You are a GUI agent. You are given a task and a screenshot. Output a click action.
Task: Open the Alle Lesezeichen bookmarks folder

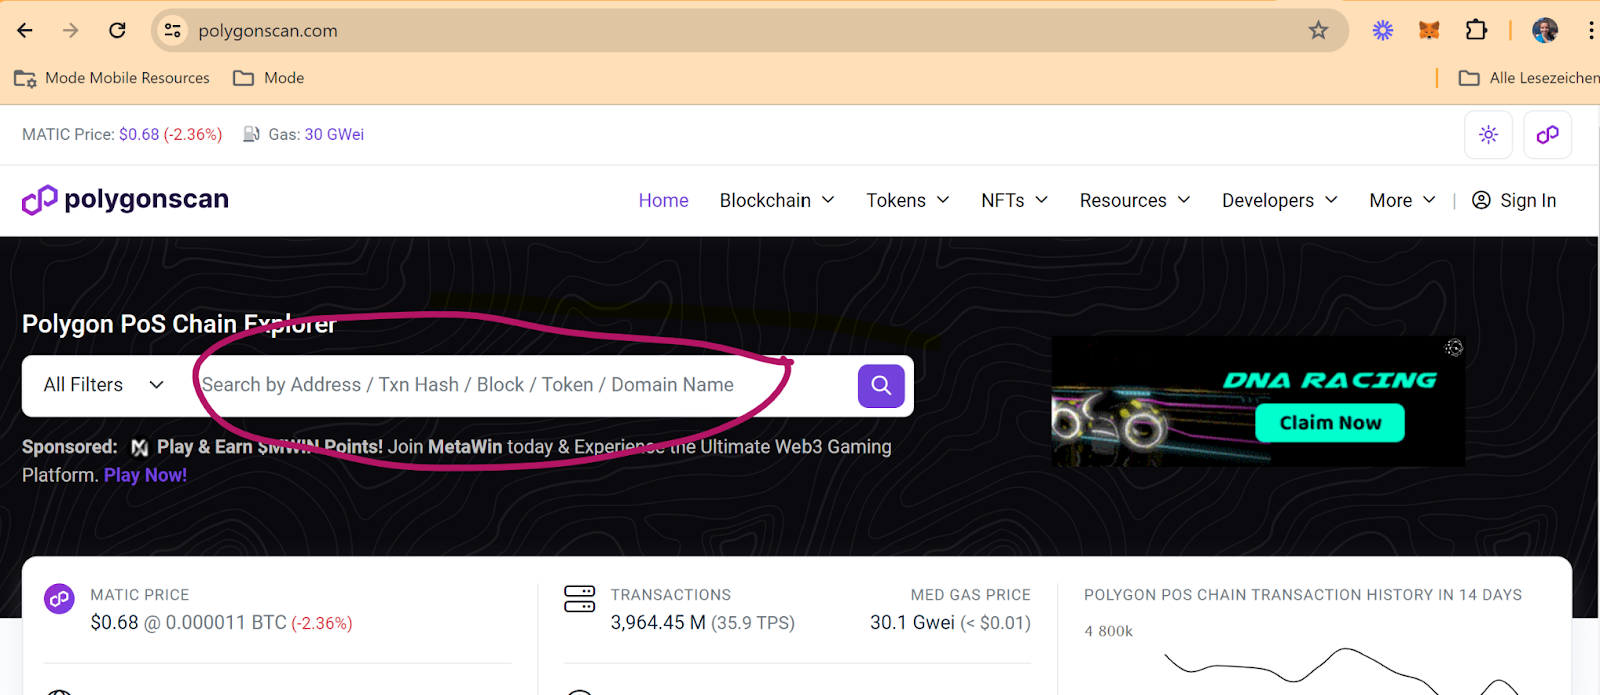(1528, 78)
